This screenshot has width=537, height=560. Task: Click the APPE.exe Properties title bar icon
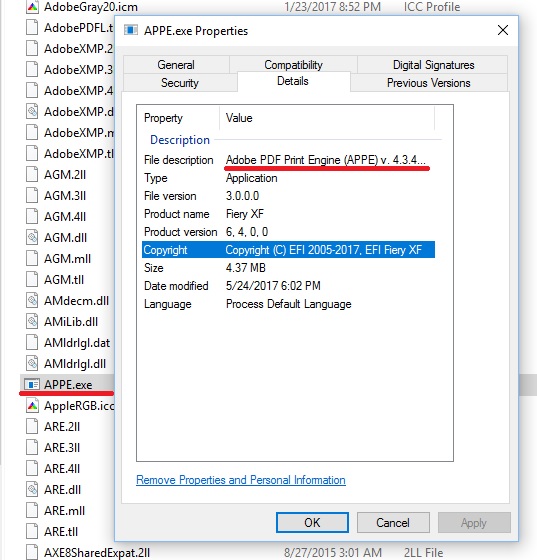[x=131, y=30]
